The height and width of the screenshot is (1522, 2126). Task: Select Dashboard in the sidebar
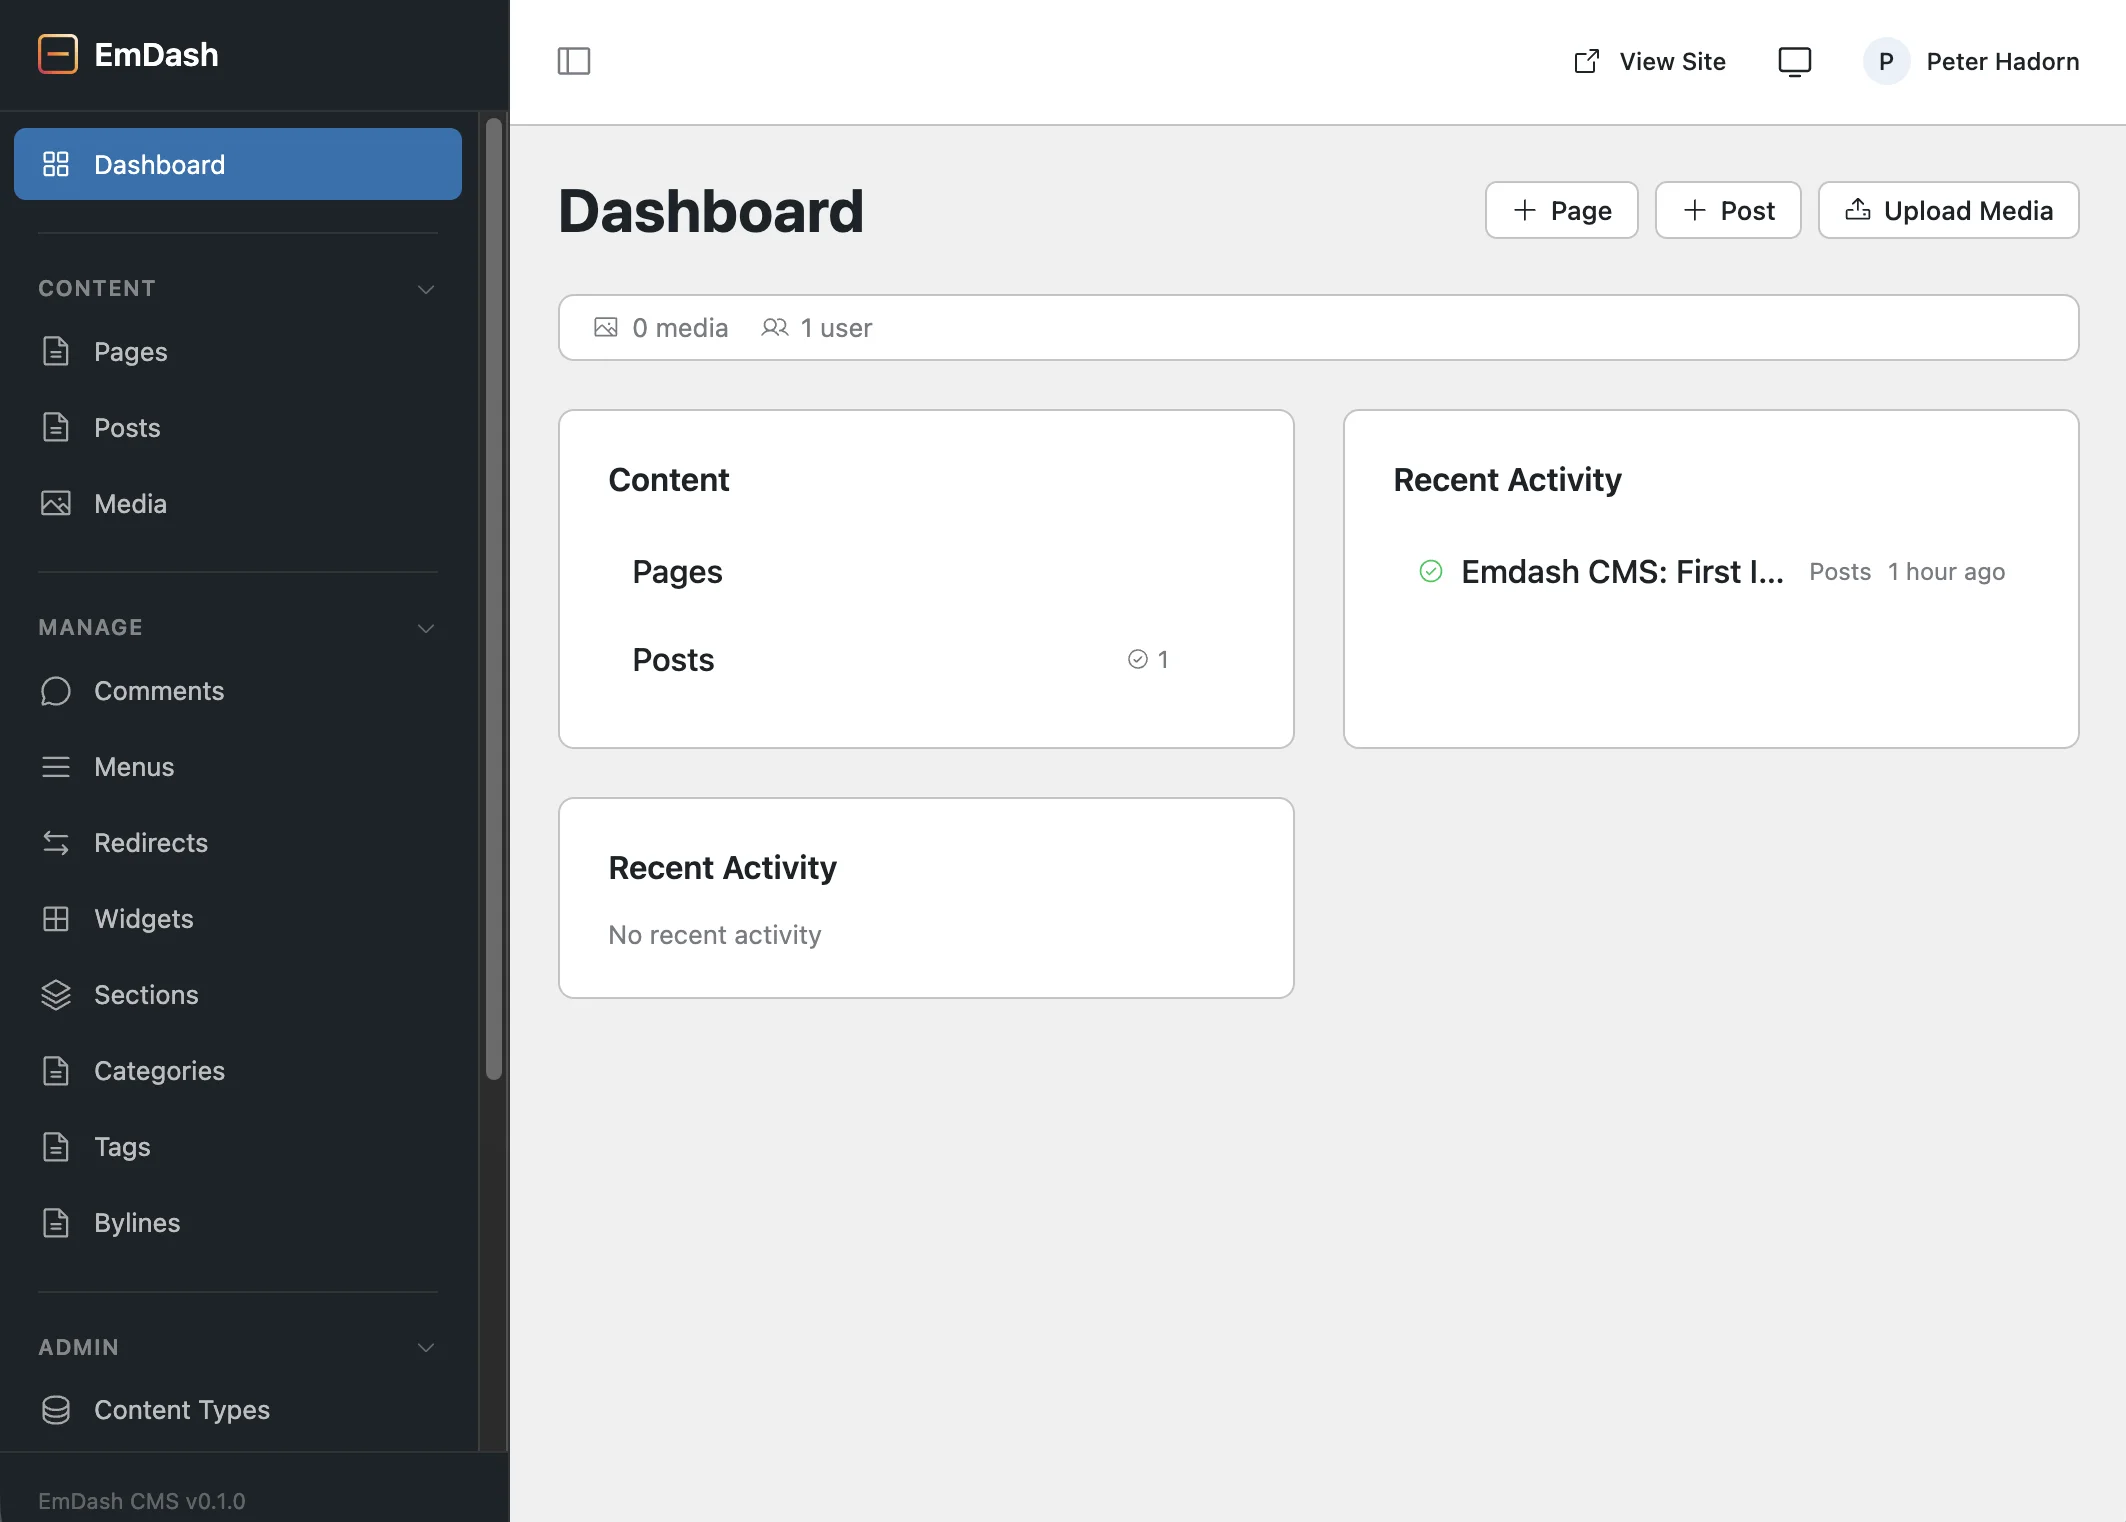[x=238, y=164]
